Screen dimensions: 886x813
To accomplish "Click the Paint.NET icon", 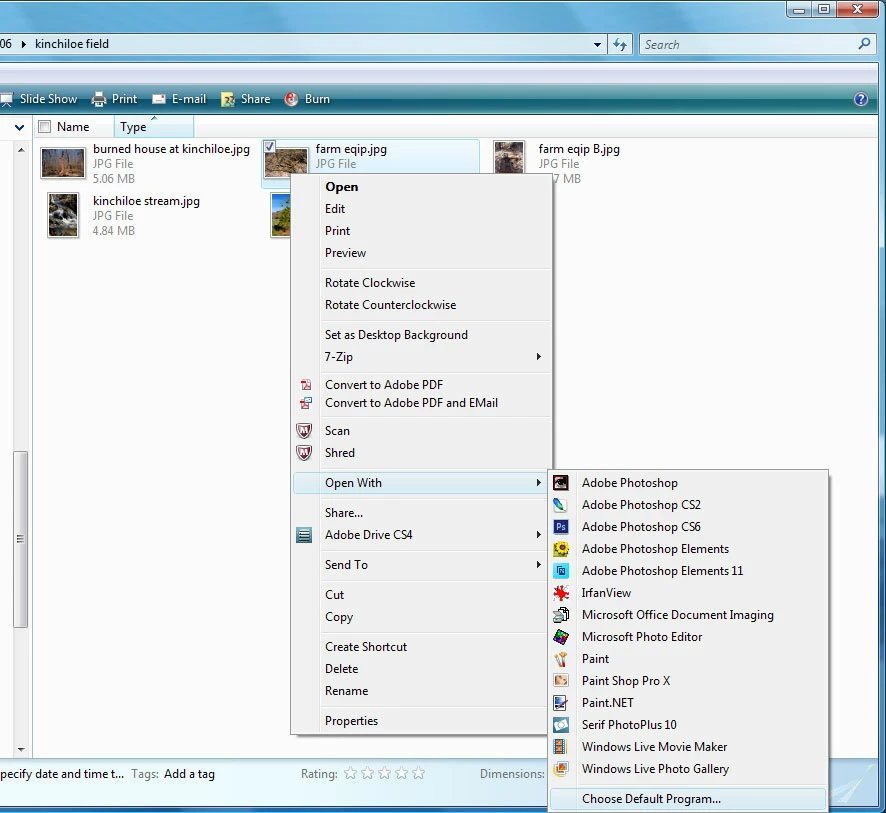I will [x=561, y=703].
